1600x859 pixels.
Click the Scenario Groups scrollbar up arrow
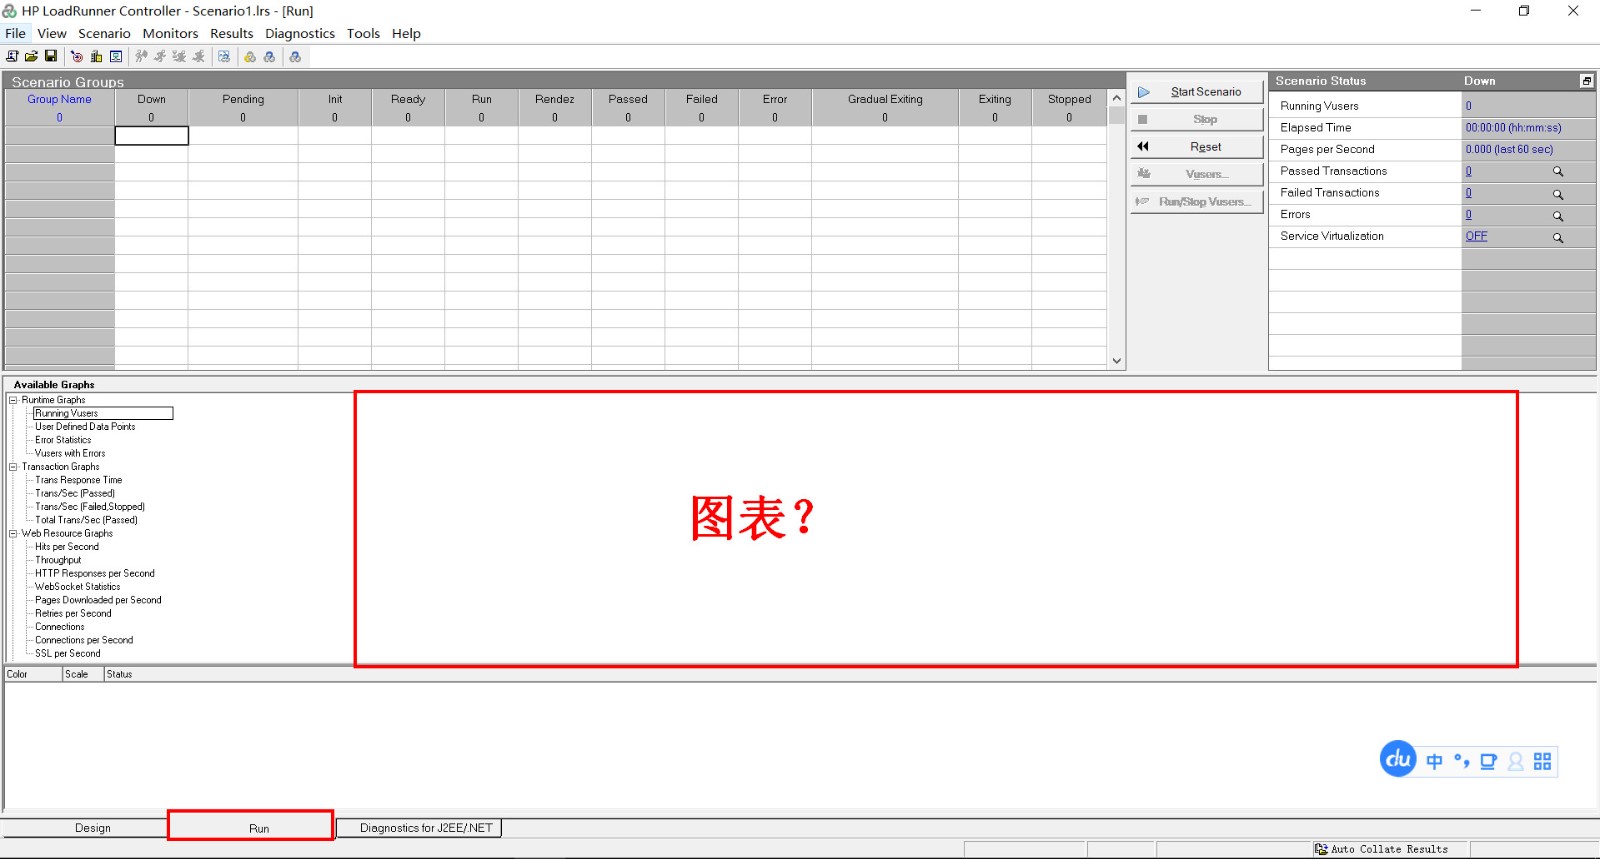(x=1117, y=98)
